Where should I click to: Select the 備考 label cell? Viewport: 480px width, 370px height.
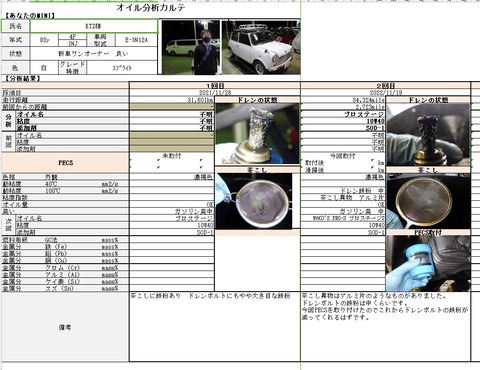coord(65,327)
